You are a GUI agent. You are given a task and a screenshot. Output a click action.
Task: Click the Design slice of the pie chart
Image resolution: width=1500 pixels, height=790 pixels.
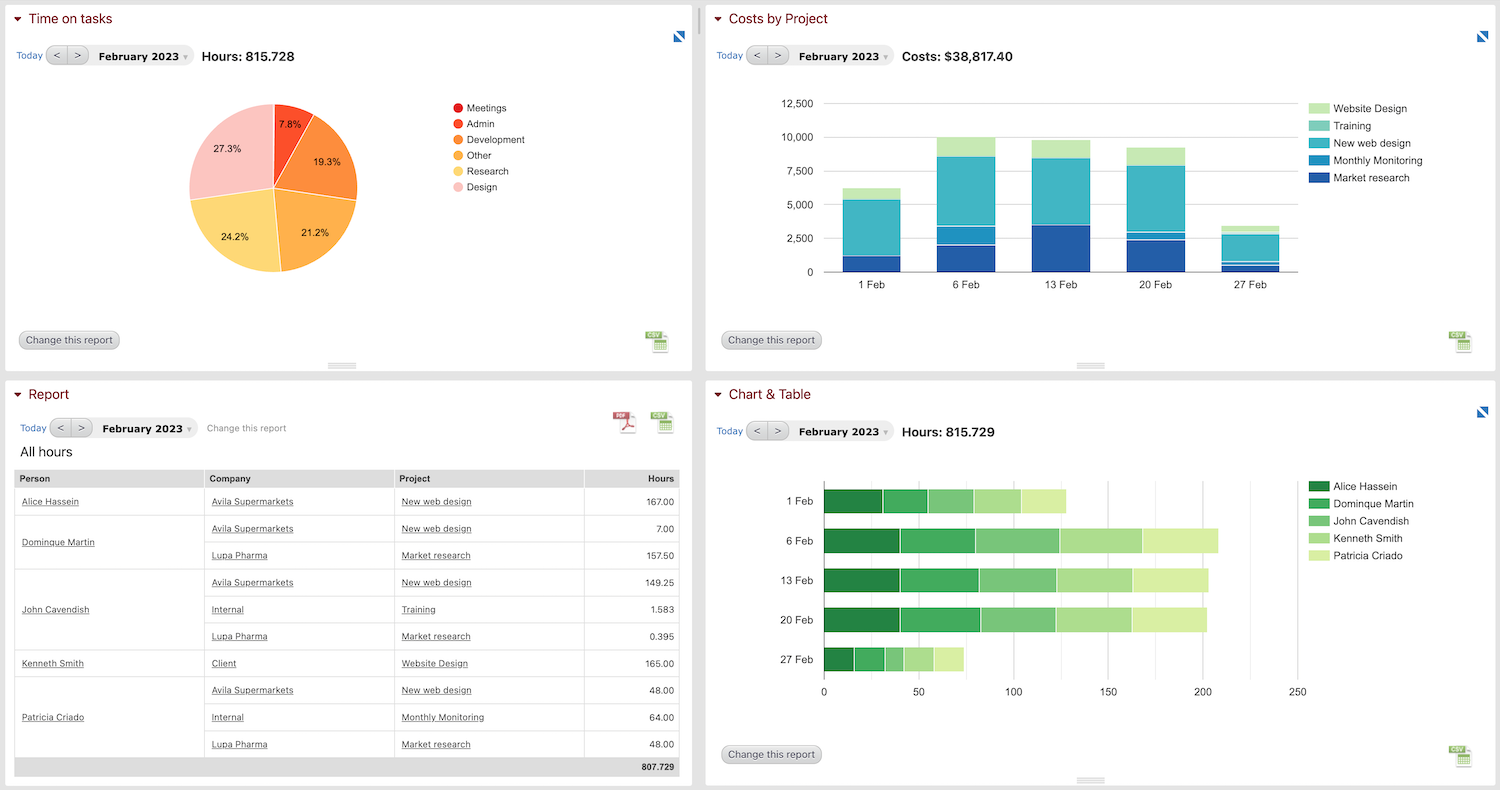coord(228,148)
